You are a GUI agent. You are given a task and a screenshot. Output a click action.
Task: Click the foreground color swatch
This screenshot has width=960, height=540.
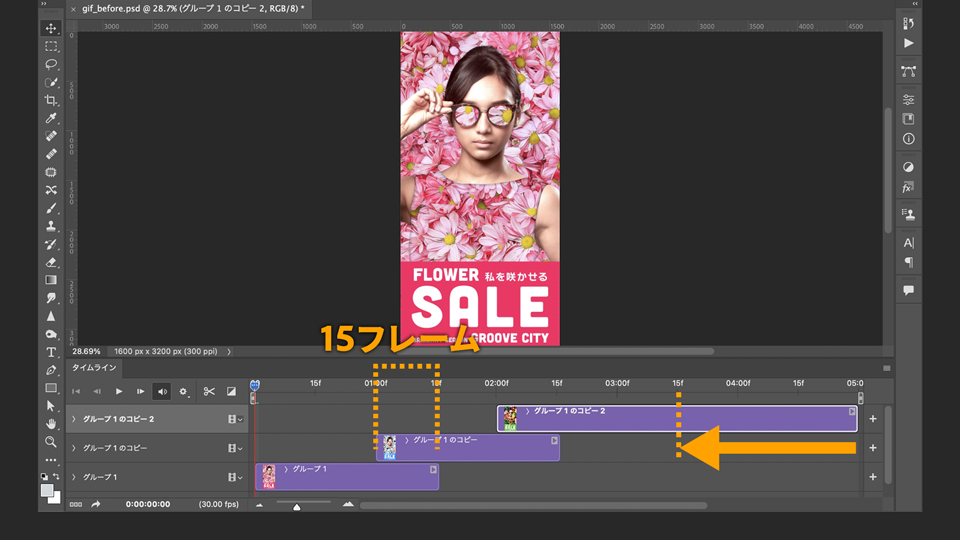click(x=47, y=490)
